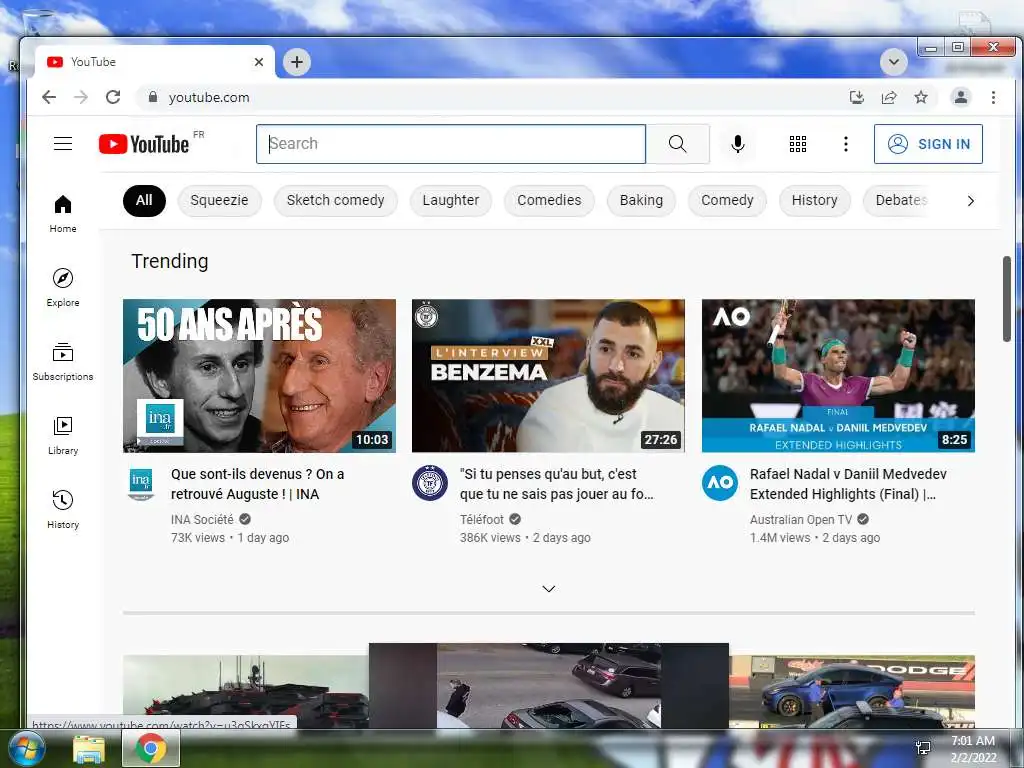Screen dimensions: 1024x768
Task: Click inside the YouTube Search field
Action: (x=451, y=144)
